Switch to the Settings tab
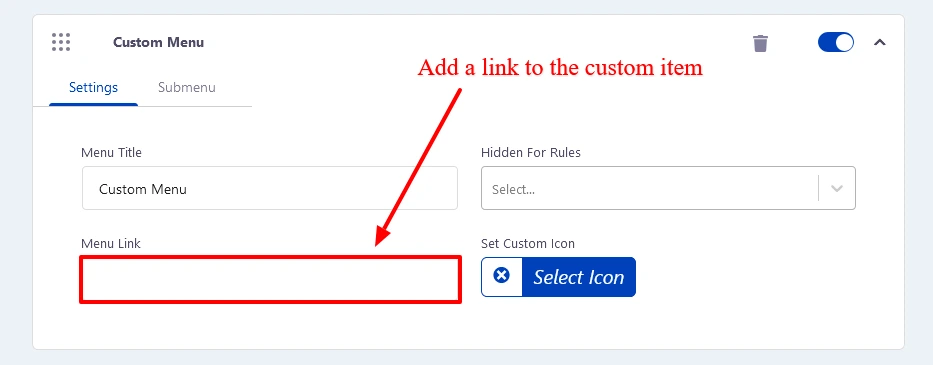The width and height of the screenshot is (933, 365). click(93, 88)
